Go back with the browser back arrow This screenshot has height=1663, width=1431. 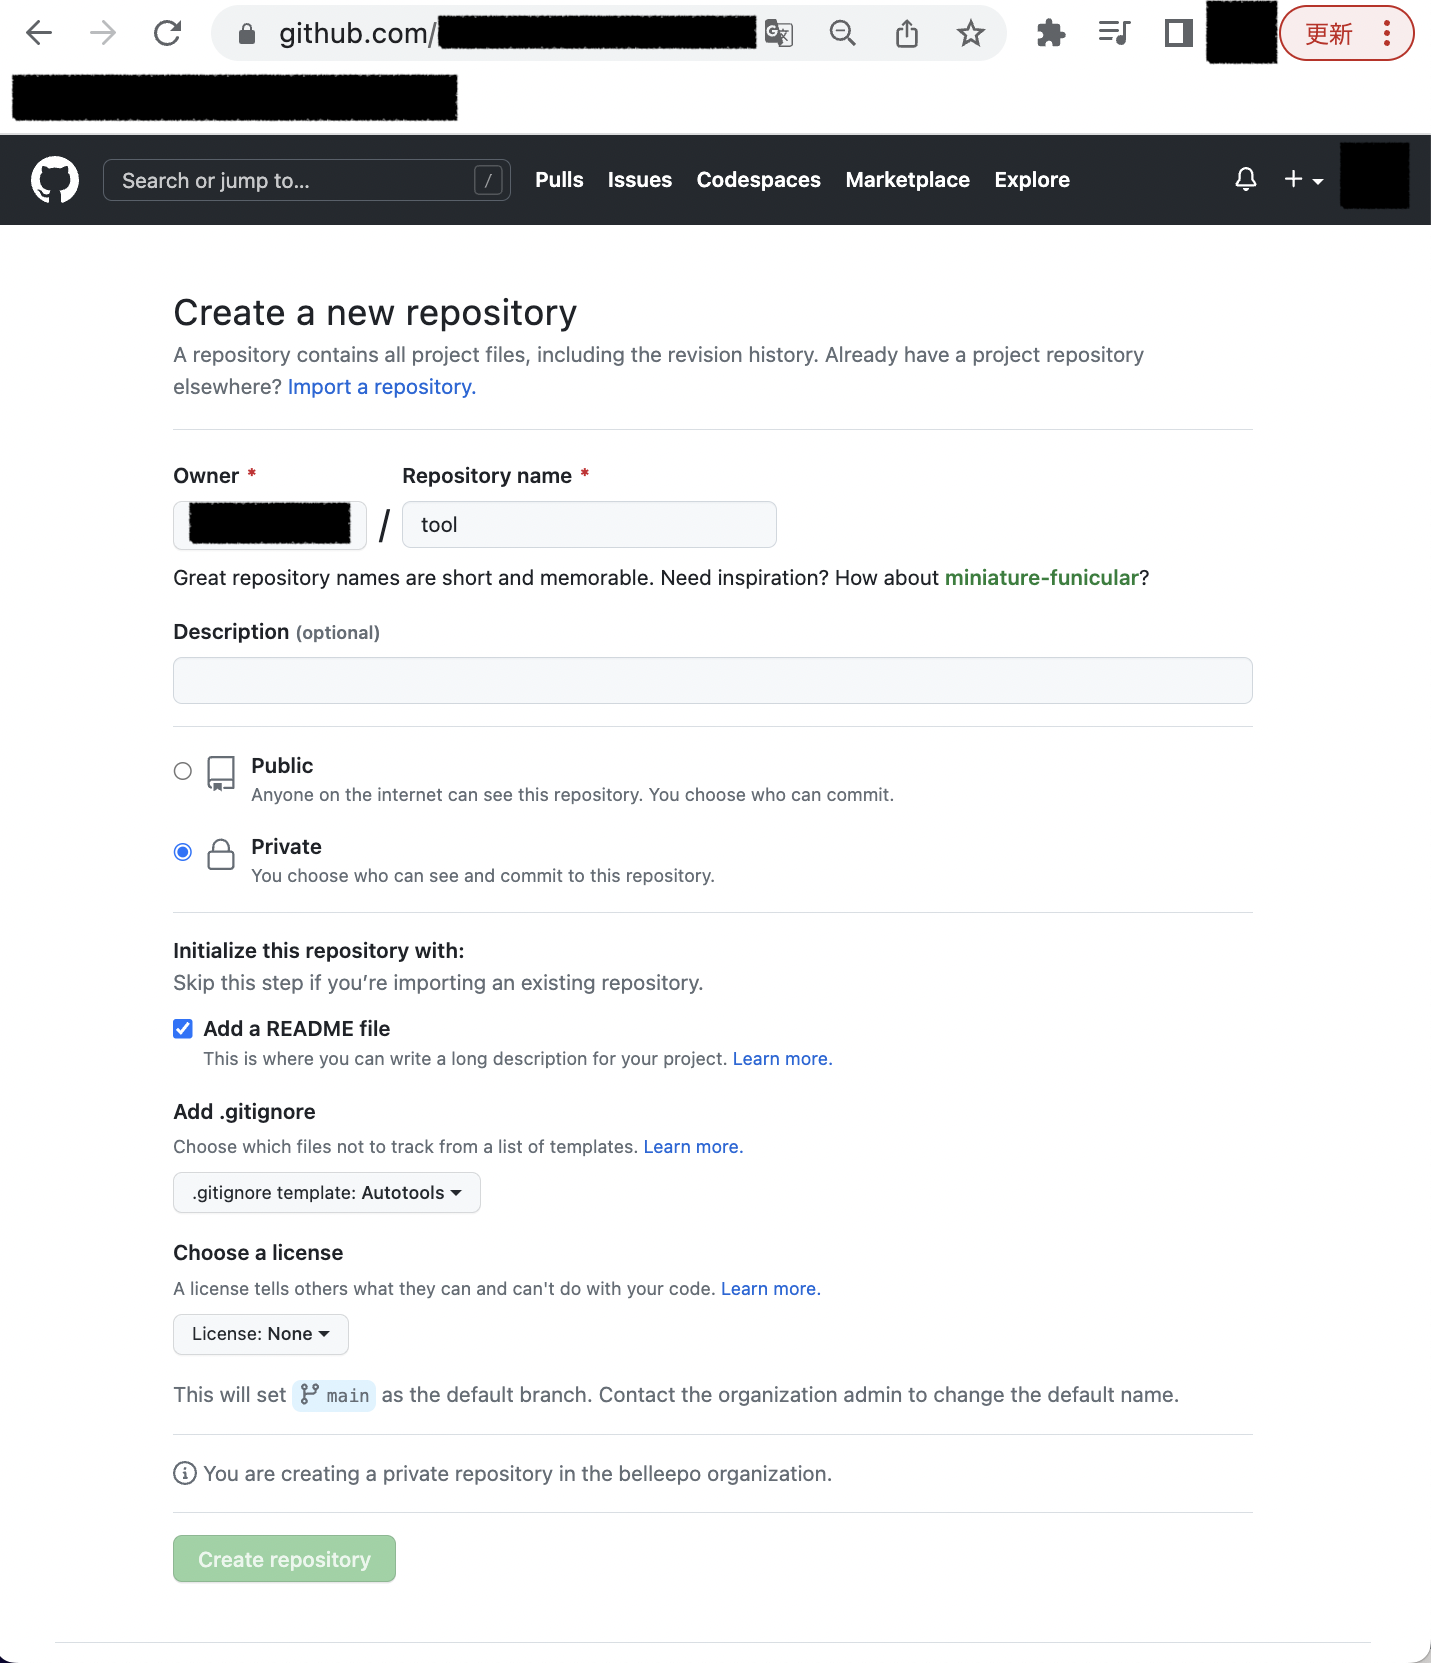click(39, 33)
